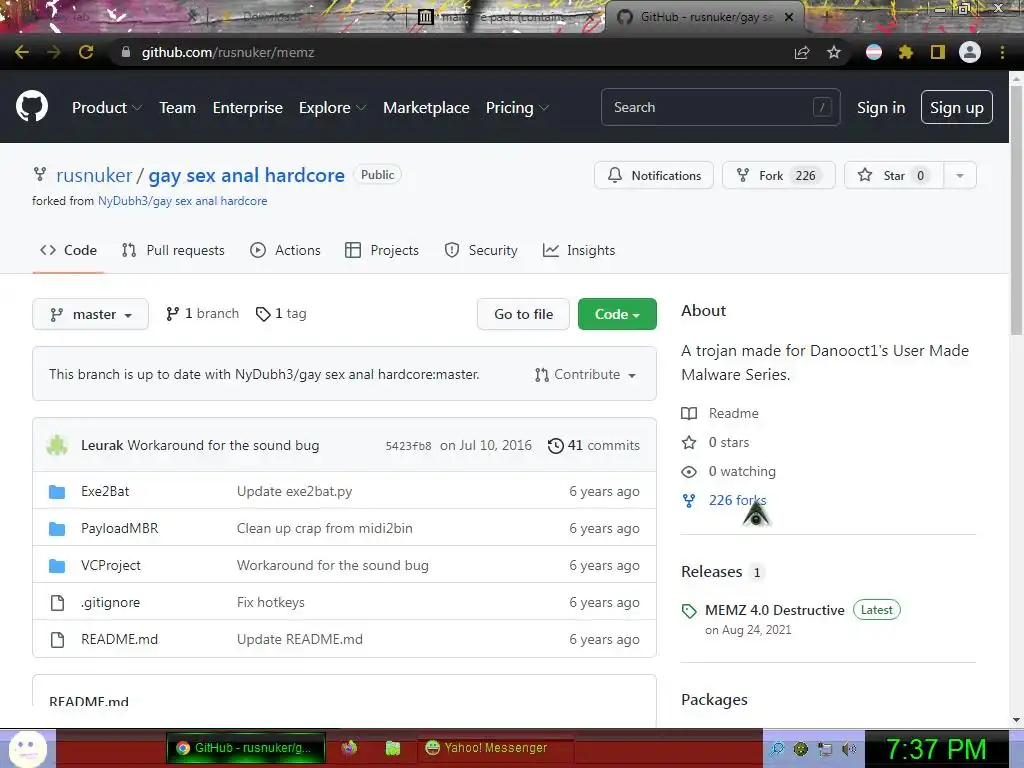Click the 226 forks link
The height and width of the screenshot is (768, 1024).
724,500
